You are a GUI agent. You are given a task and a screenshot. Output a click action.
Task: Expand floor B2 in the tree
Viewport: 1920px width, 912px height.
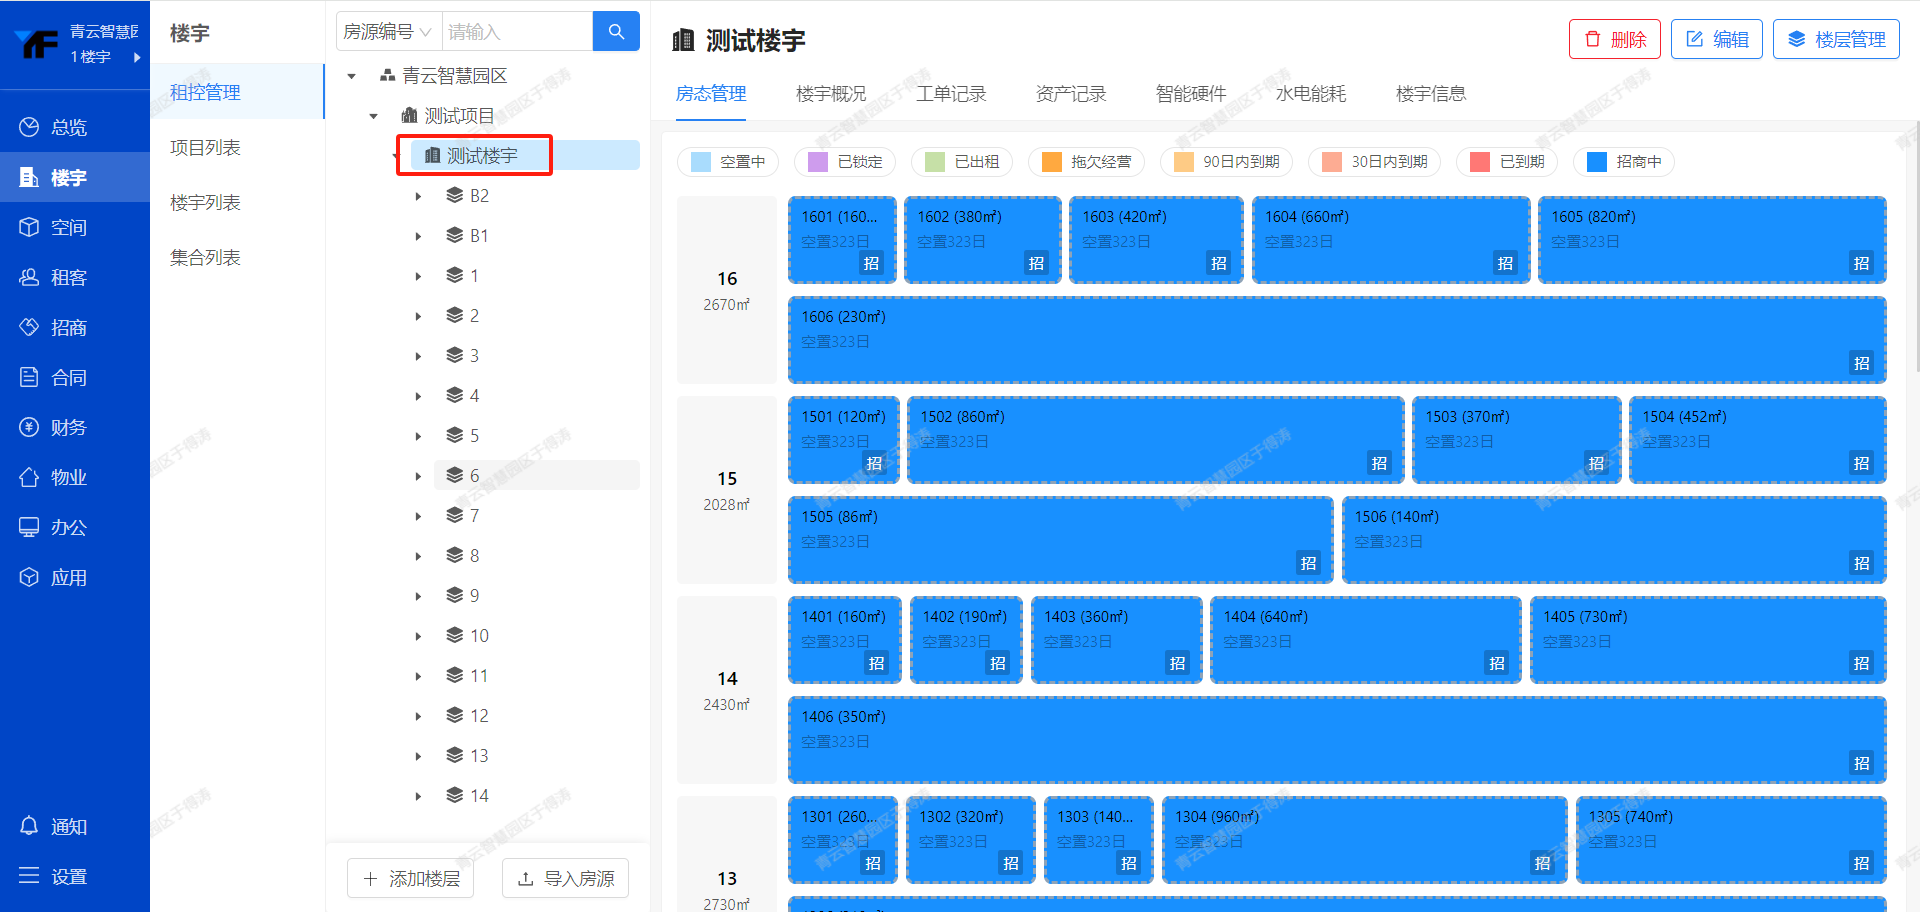point(418,196)
